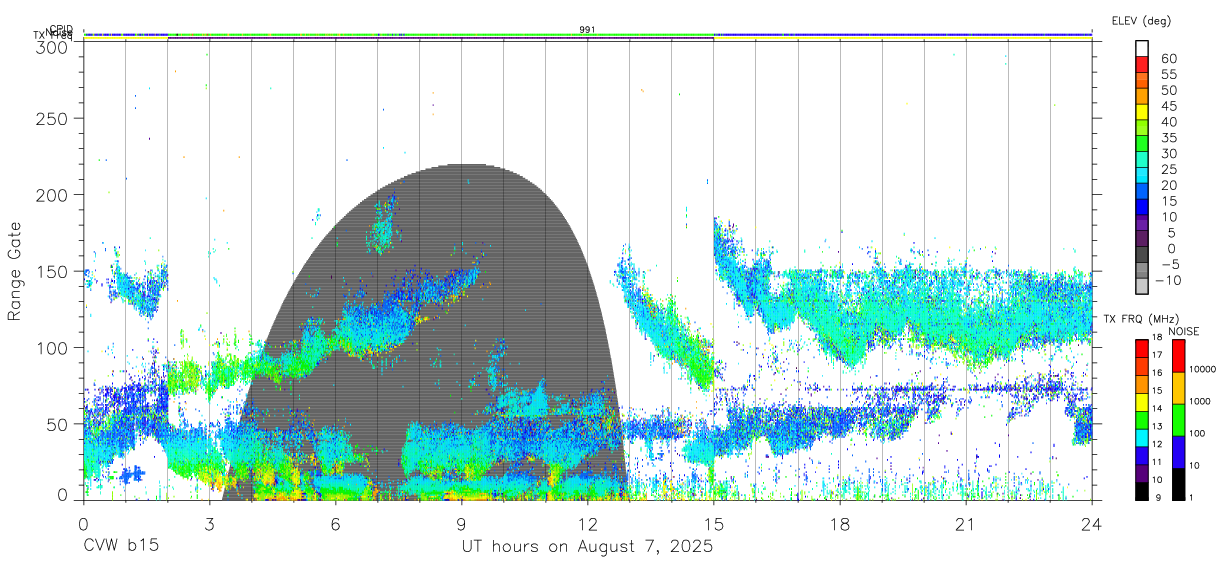Click x-axis tick label '12'

tap(588, 525)
